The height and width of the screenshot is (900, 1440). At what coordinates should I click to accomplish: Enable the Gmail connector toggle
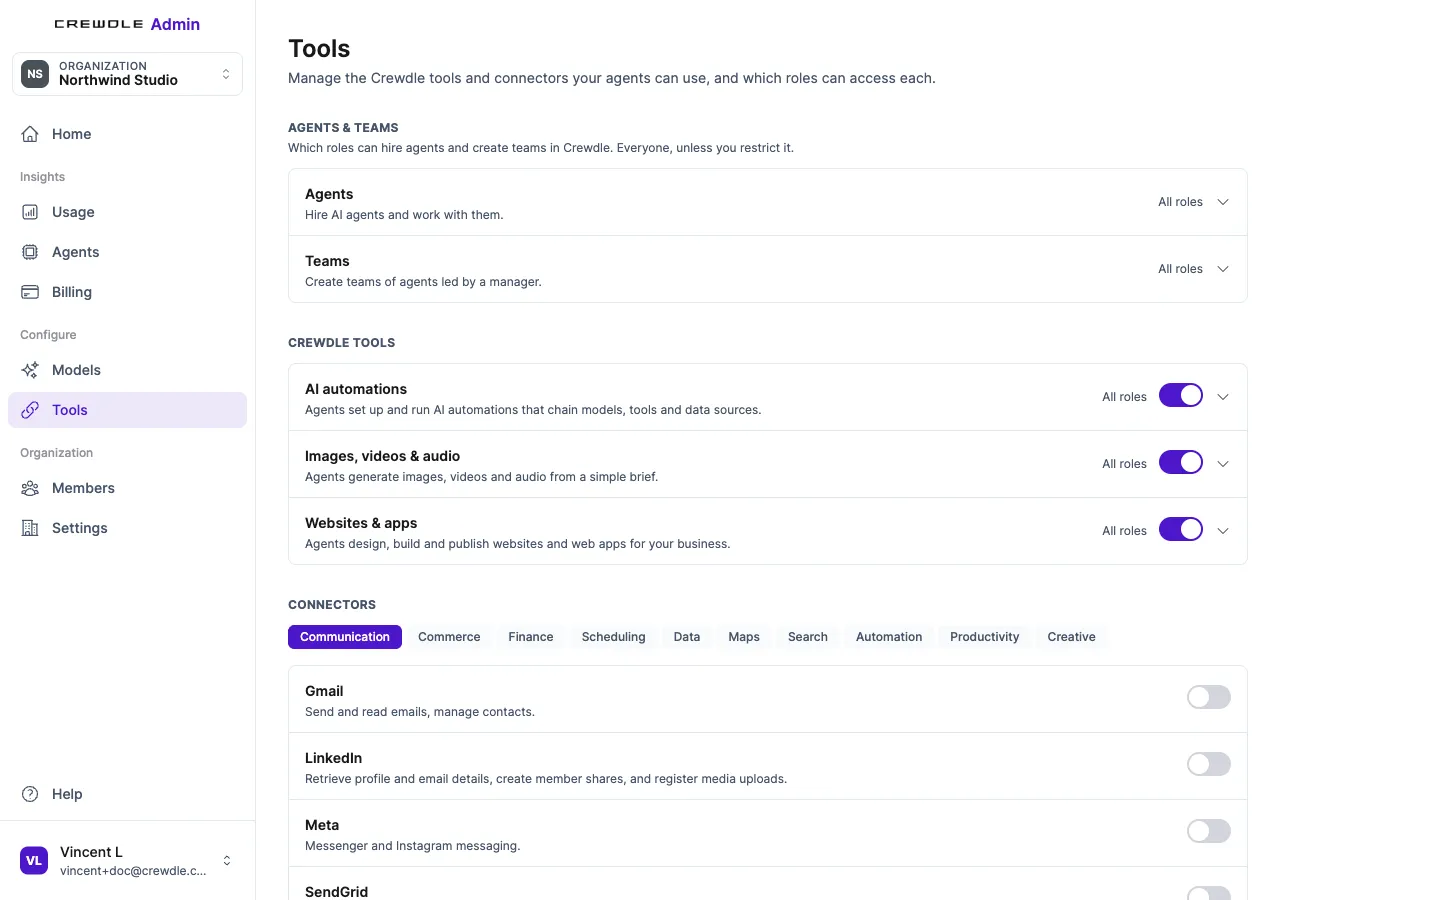point(1209,697)
